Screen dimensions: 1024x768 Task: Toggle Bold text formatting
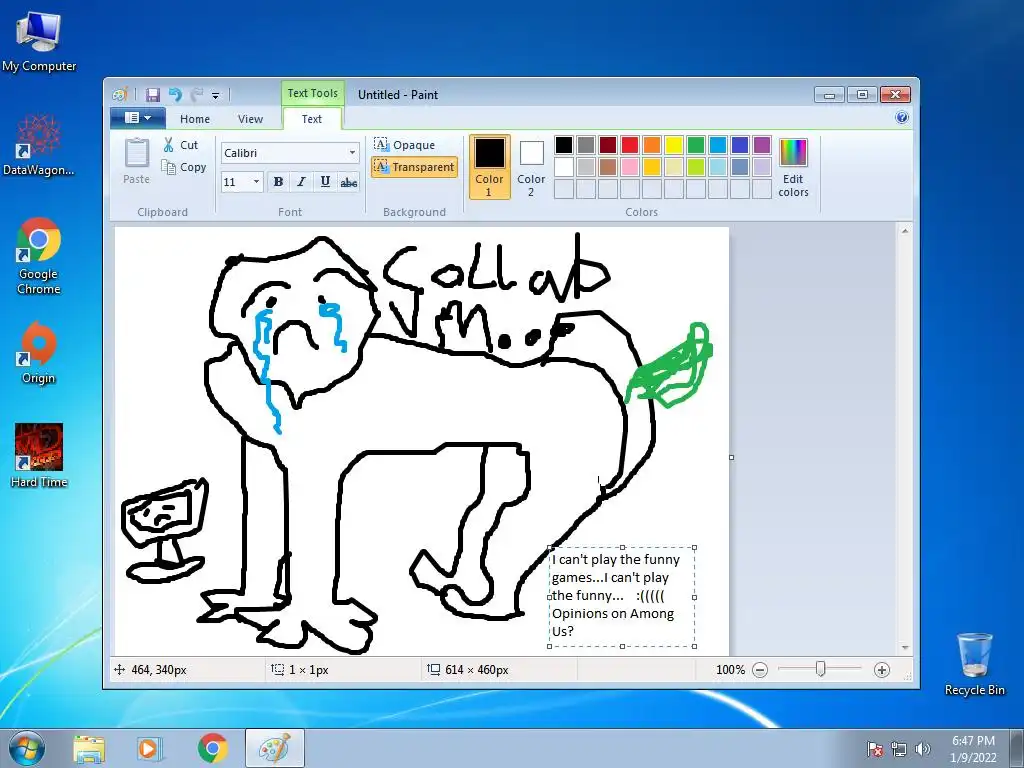pyautogui.click(x=278, y=182)
